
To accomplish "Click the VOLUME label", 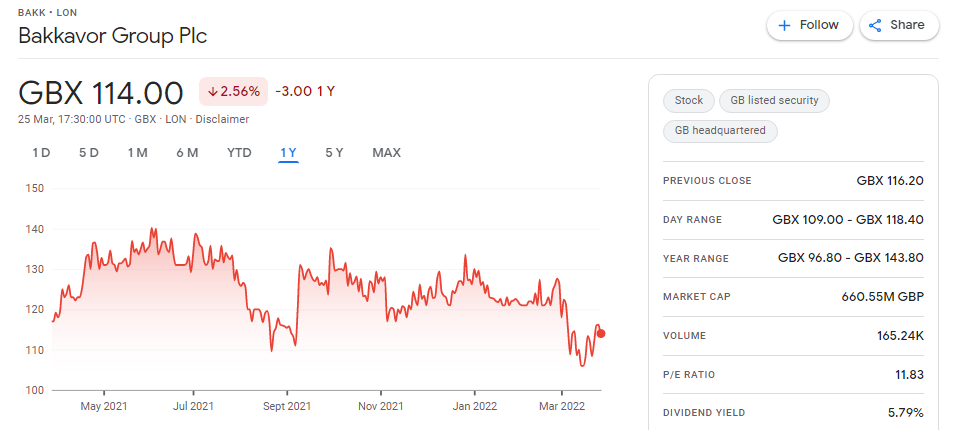I will [685, 336].
